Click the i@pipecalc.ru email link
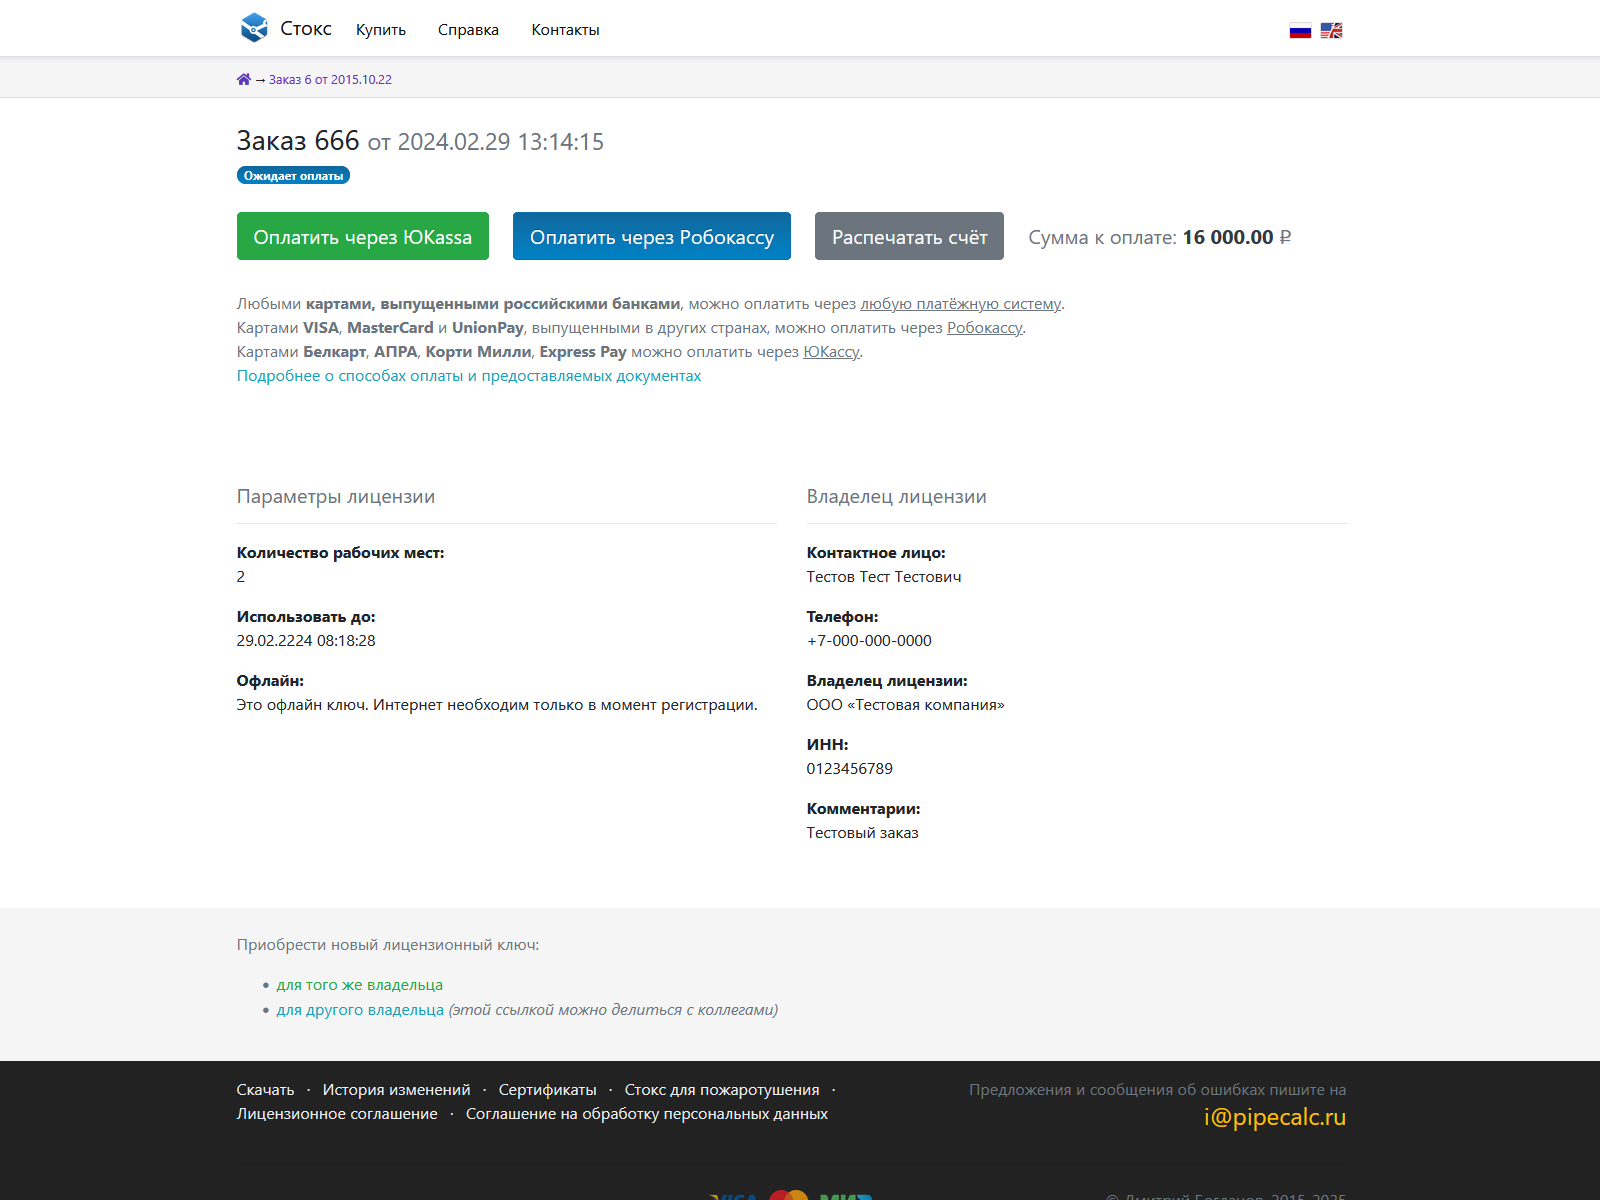 [1274, 1117]
